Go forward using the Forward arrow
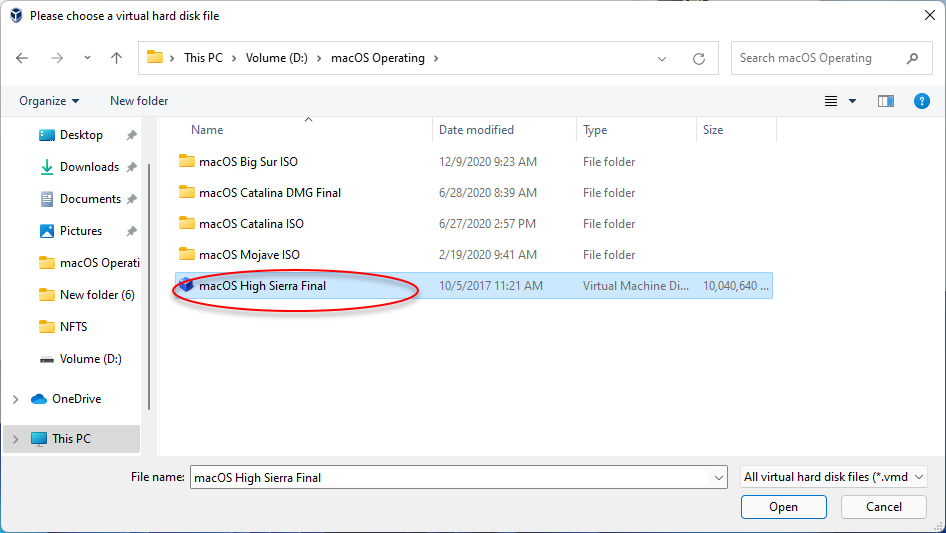The width and height of the screenshot is (946, 533). pyautogui.click(x=57, y=58)
